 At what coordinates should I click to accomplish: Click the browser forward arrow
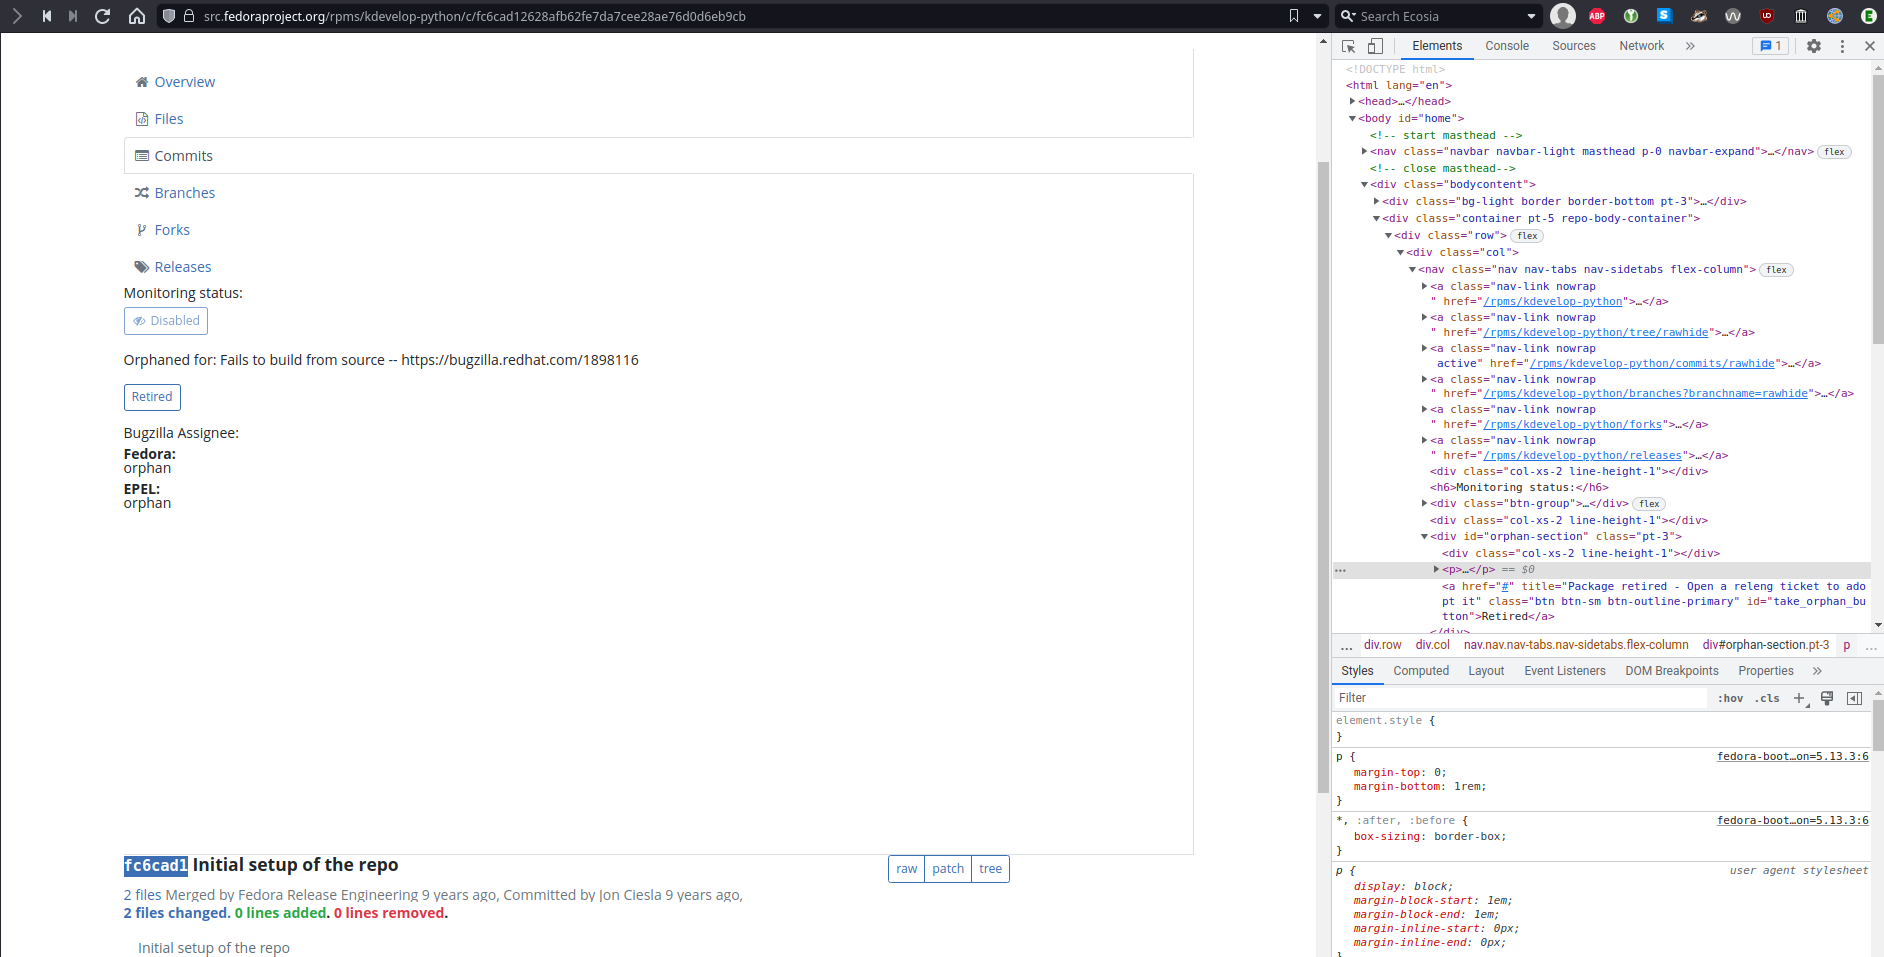(x=17, y=16)
